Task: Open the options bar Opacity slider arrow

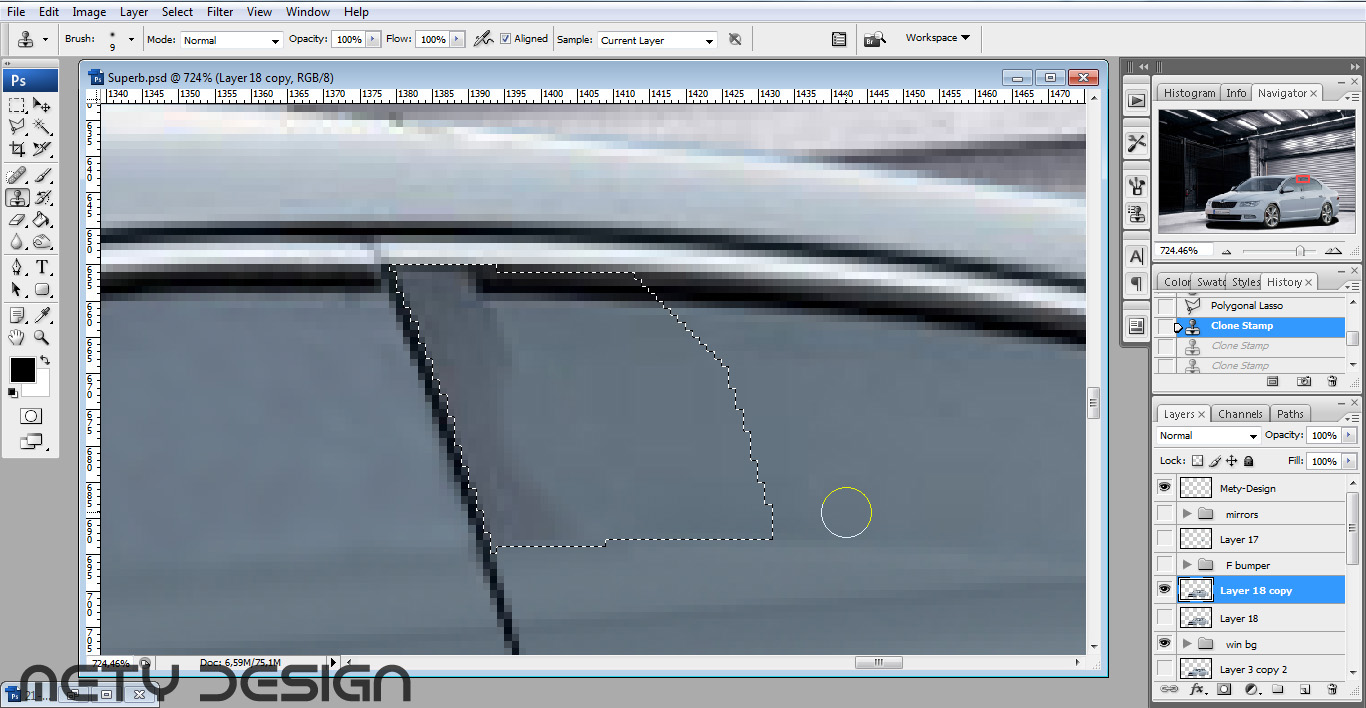Action: 374,39
